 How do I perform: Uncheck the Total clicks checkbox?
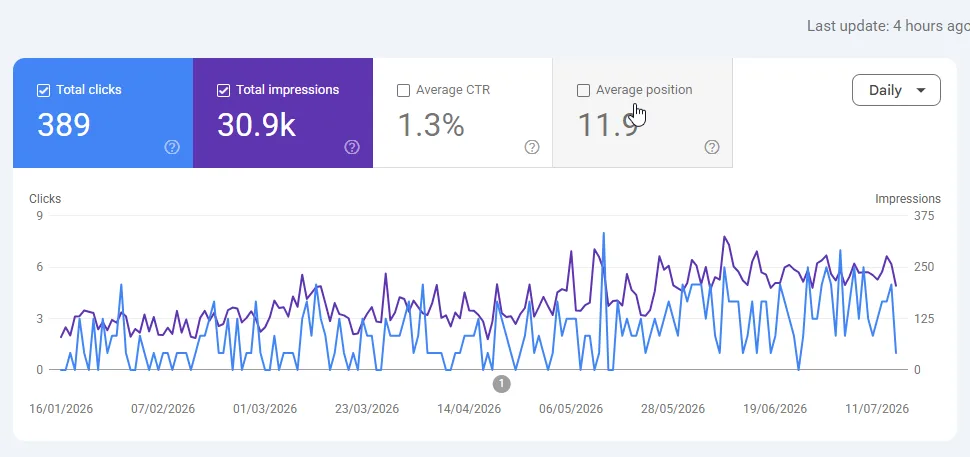tap(43, 90)
